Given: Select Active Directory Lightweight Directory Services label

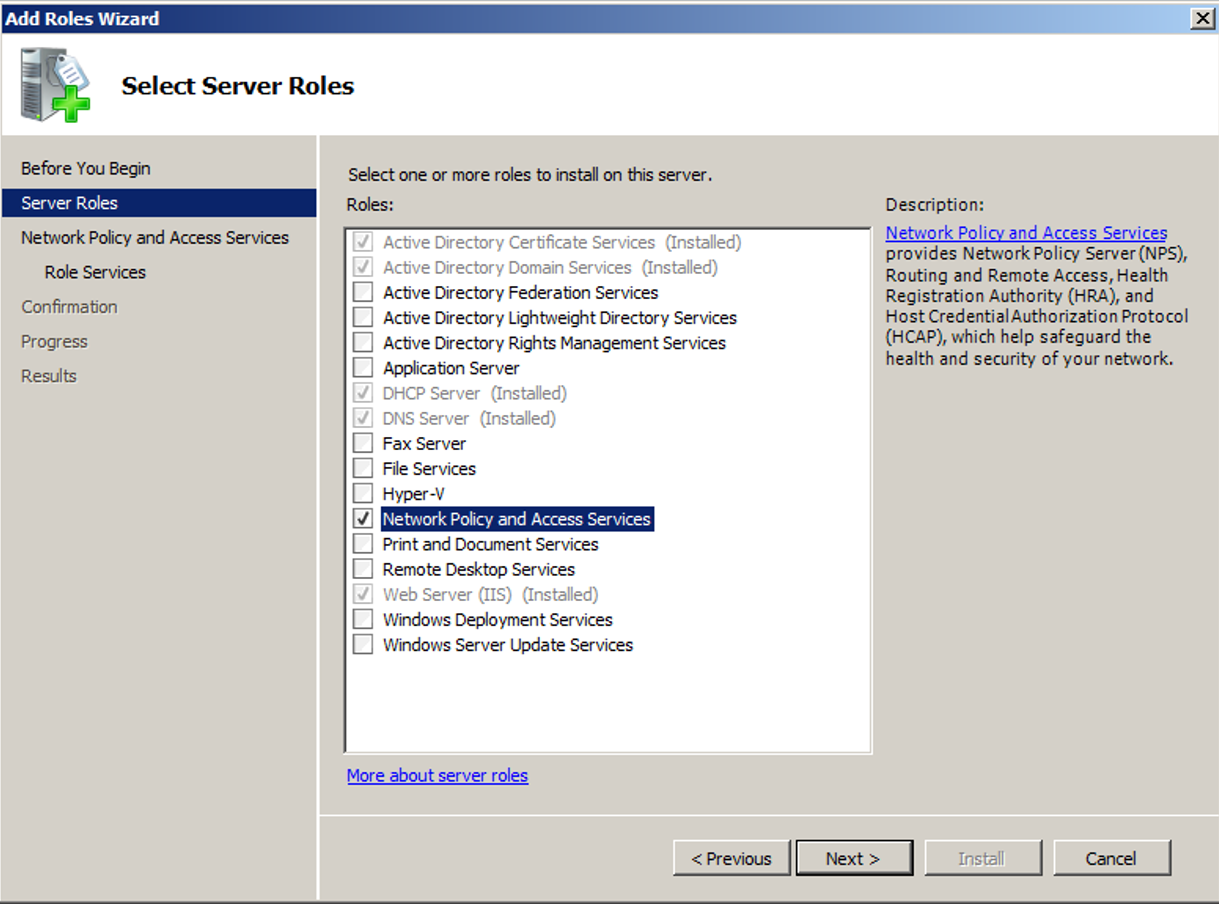Looking at the screenshot, I should 560,318.
